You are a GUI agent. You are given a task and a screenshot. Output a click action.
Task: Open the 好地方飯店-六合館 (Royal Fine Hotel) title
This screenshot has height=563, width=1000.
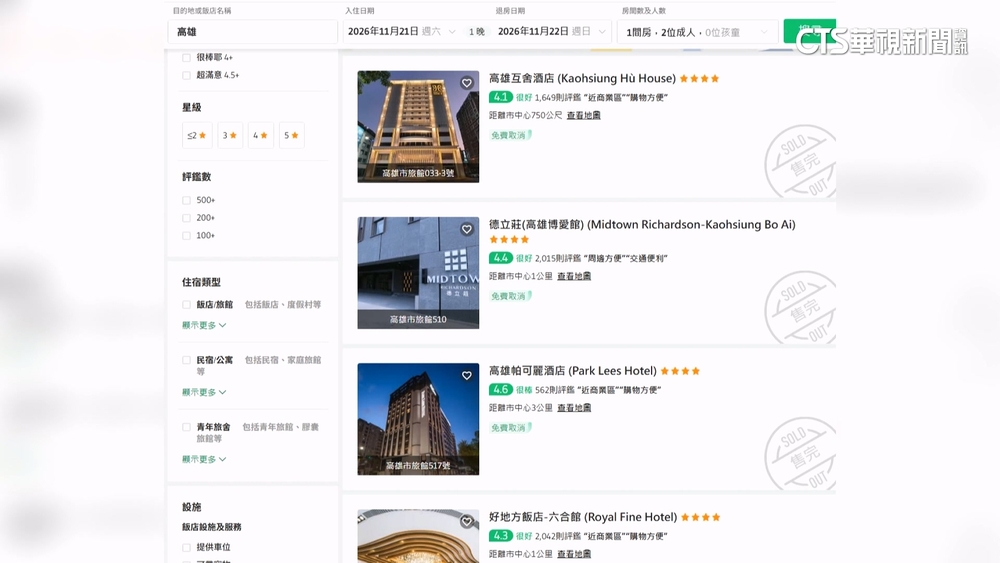(x=583, y=517)
